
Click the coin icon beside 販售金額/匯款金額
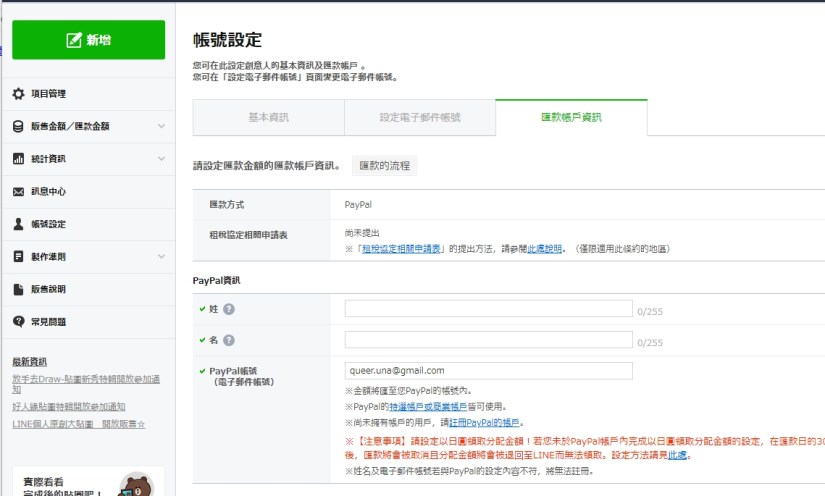coord(18,127)
